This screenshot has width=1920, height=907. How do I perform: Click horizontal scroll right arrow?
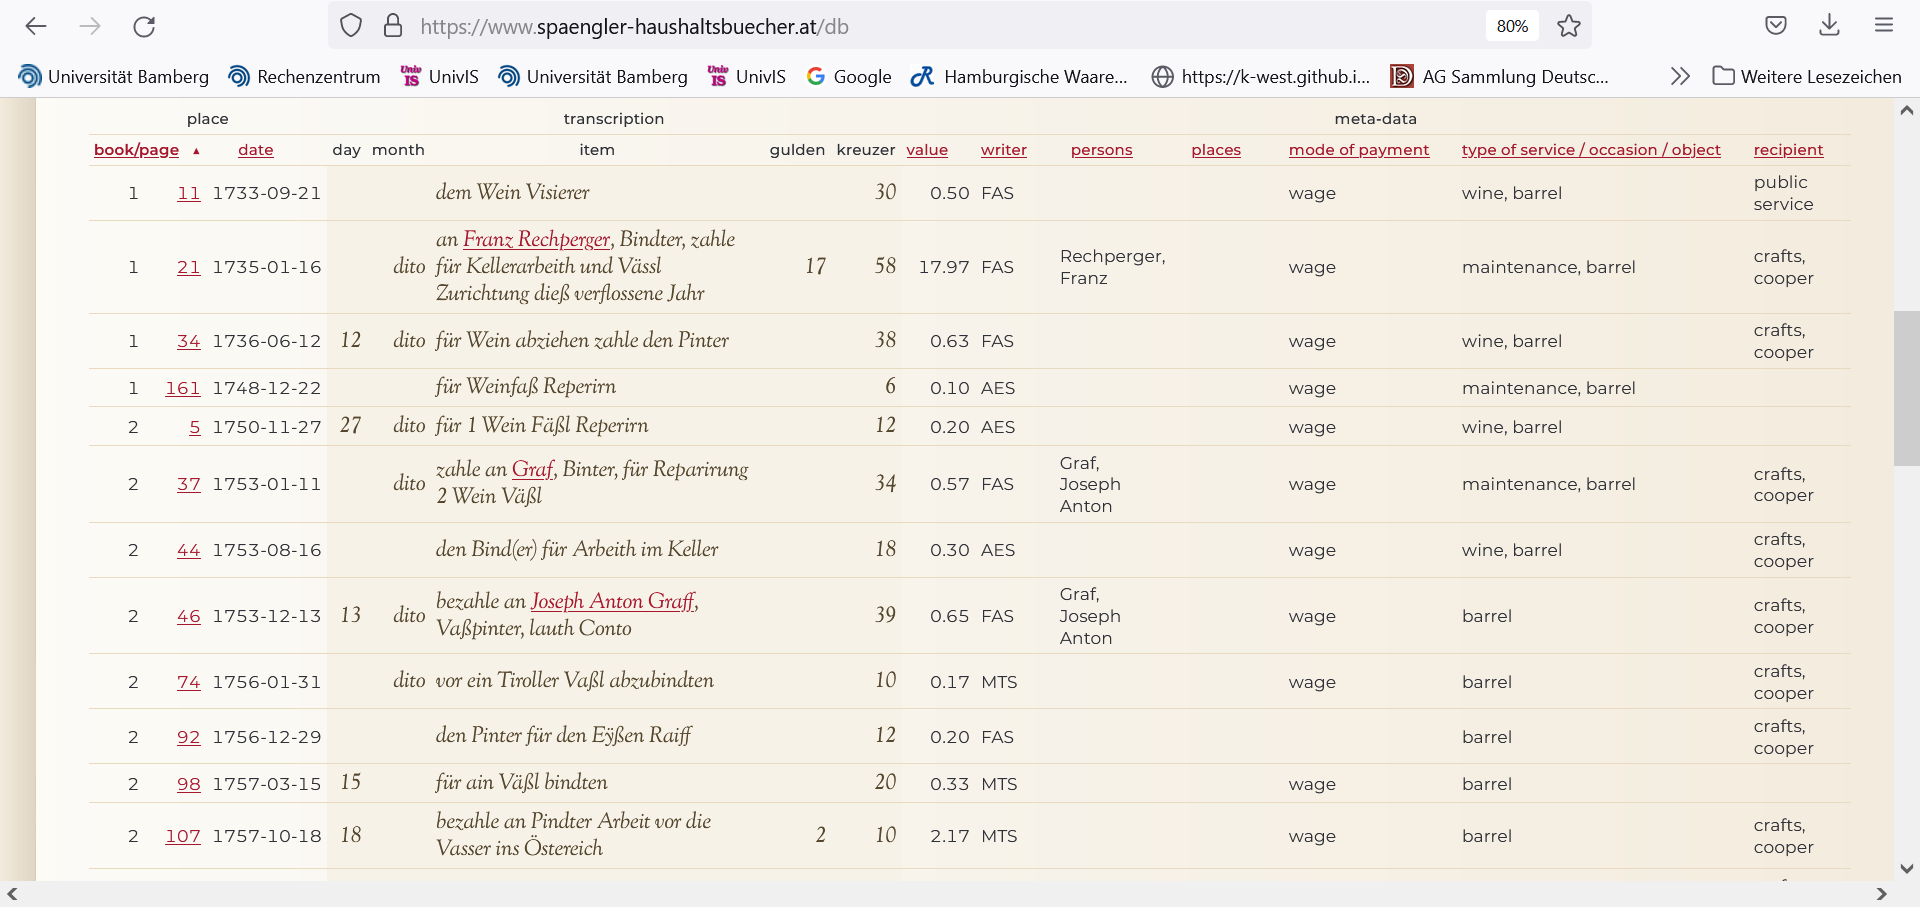tap(1881, 894)
